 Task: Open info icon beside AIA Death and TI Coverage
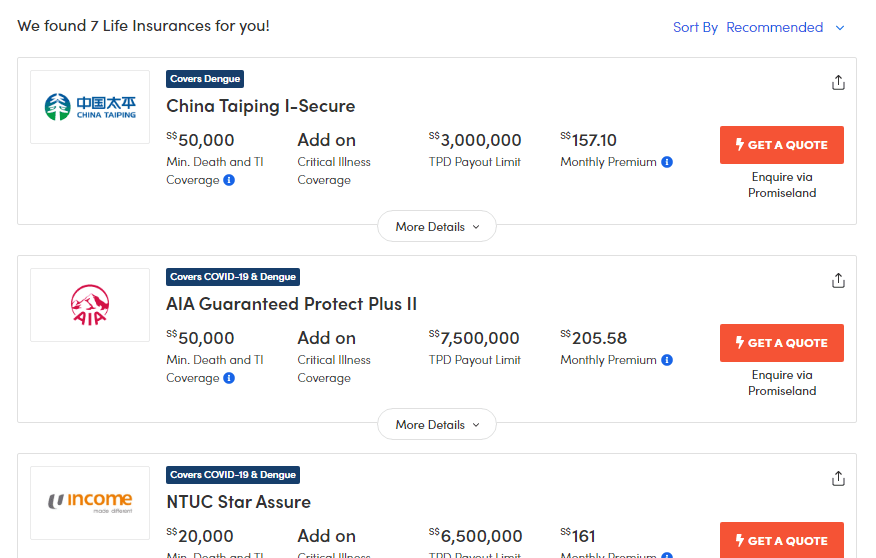tap(229, 378)
